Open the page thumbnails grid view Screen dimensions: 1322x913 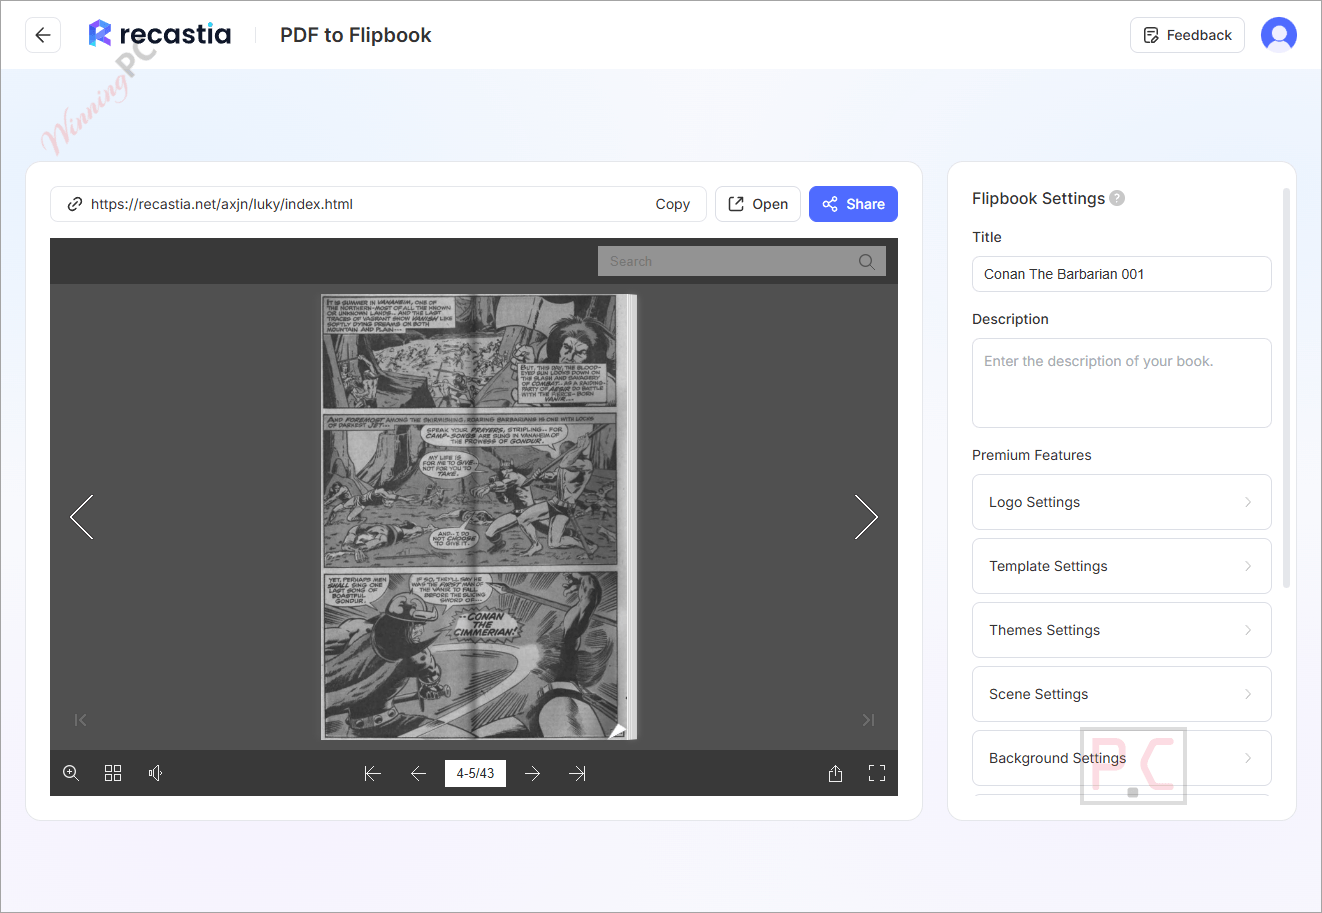(113, 773)
